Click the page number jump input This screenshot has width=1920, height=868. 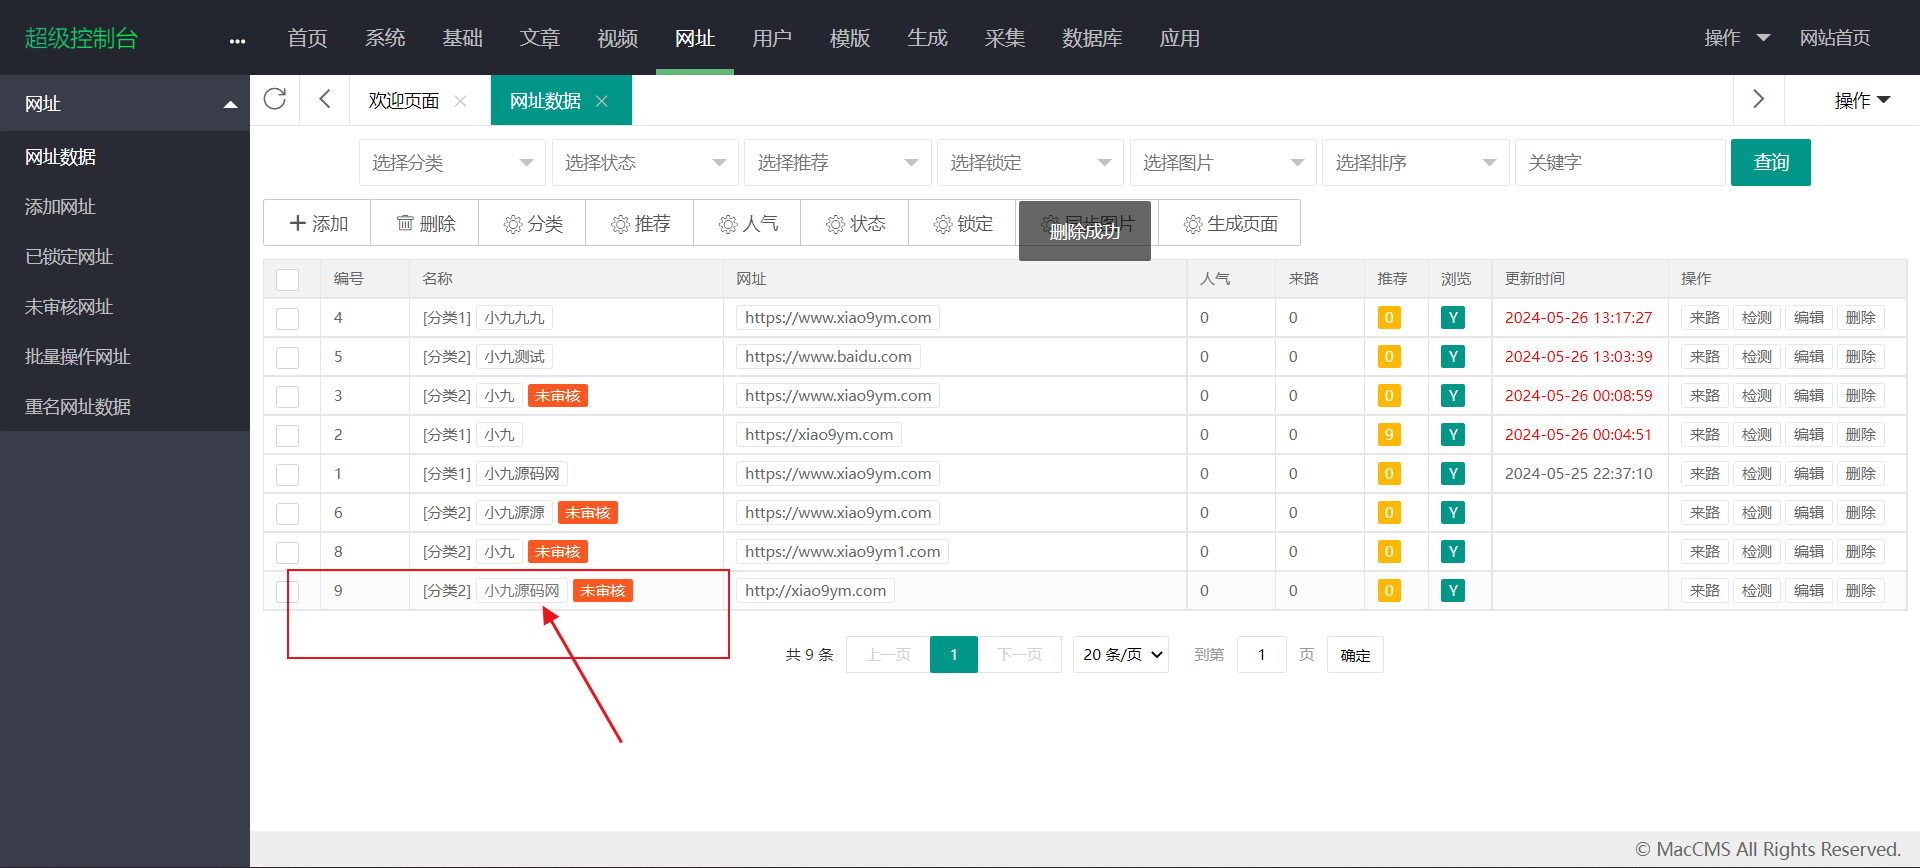click(x=1262, y=655)
